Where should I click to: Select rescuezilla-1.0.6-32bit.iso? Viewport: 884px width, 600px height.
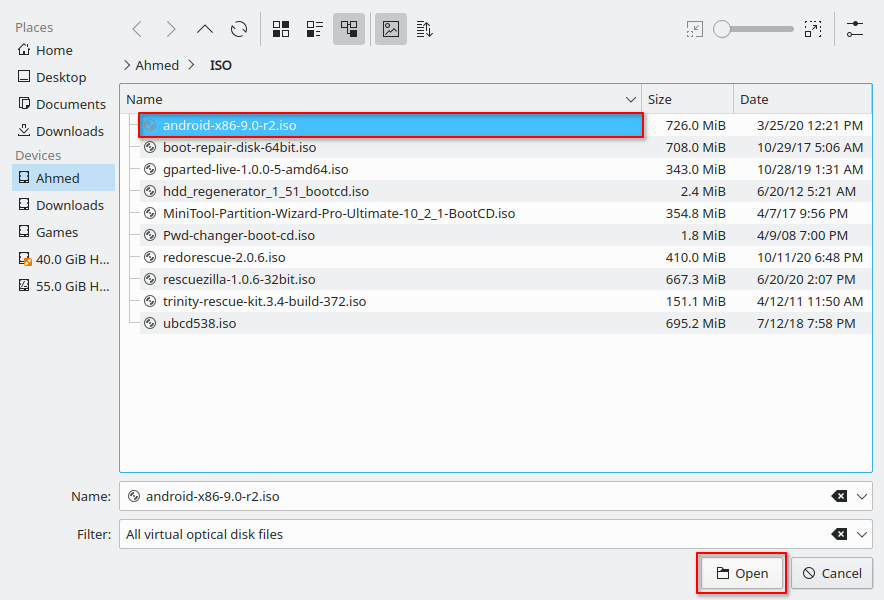tap(391, 279)
